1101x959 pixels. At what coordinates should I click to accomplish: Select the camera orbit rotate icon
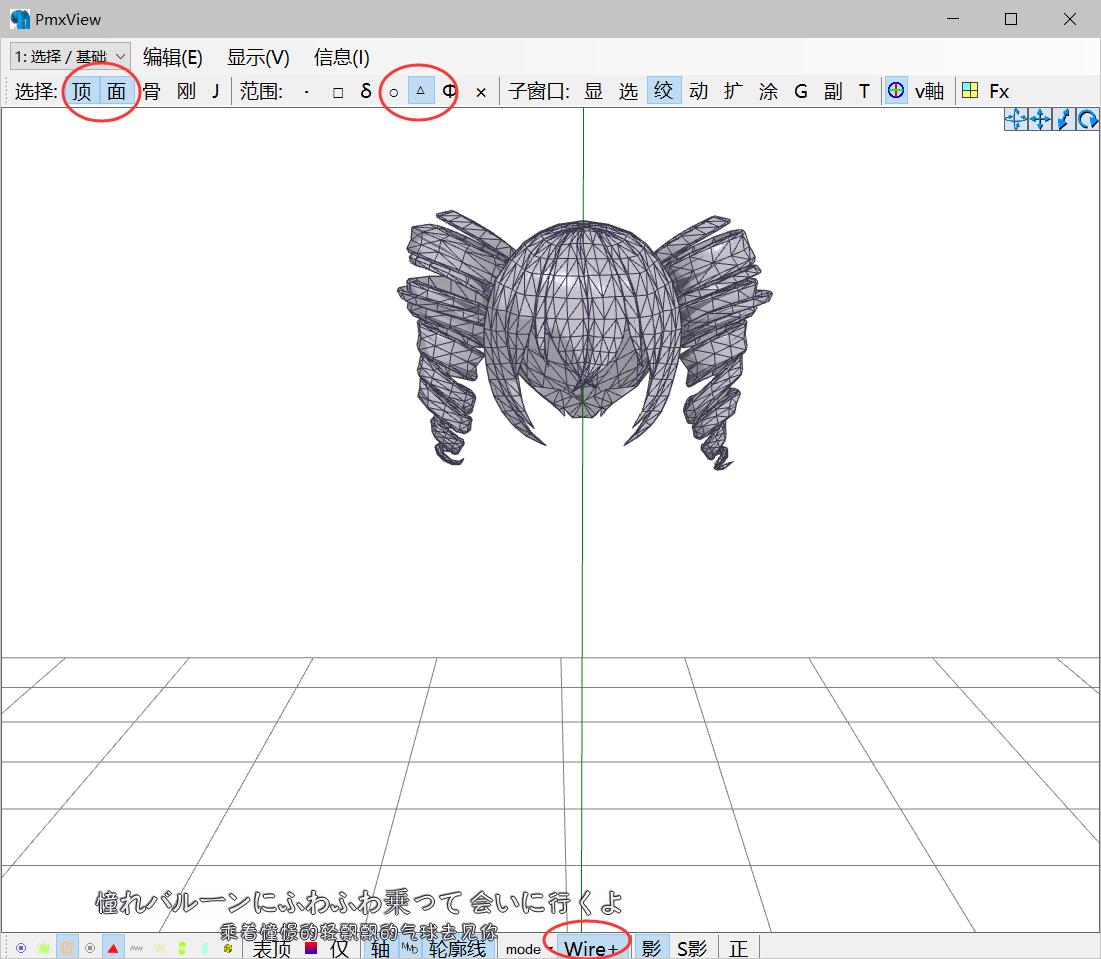1015,119
